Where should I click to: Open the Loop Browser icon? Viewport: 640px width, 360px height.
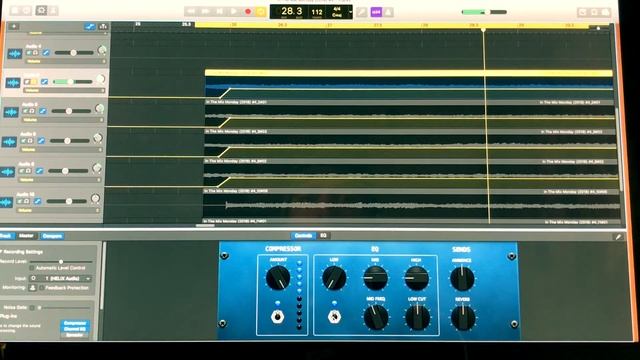[x=594, y=12]
